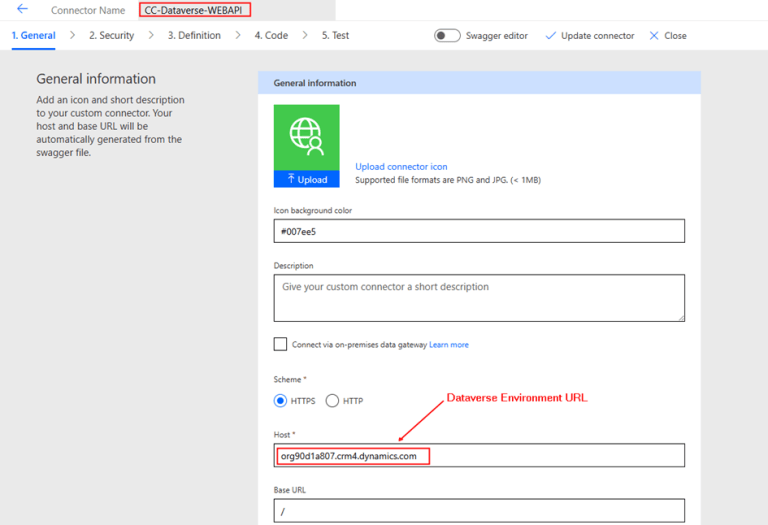Click the Close X icon
Viewport: 768px width, 525px height.
pyautogui.click(x=654, y=36)
